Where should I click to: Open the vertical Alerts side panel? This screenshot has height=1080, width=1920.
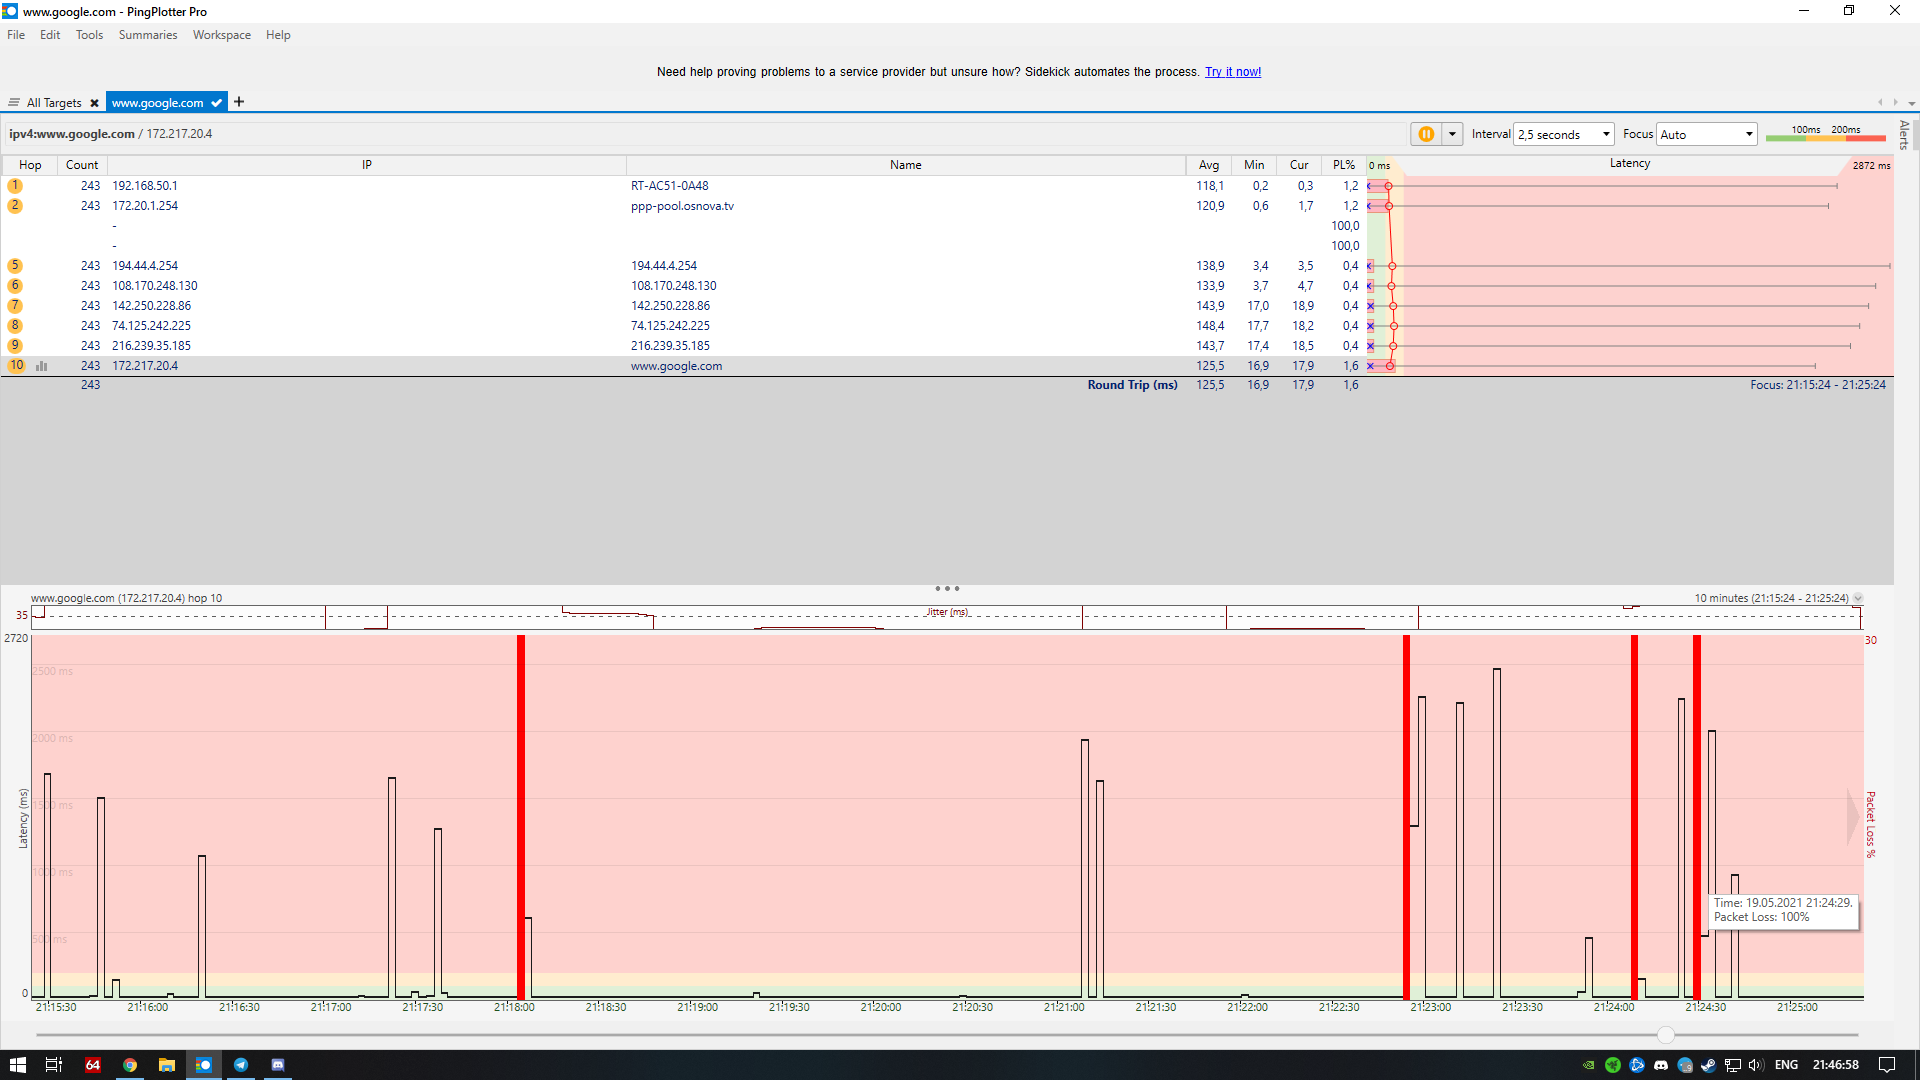(x=1904, y=135)
